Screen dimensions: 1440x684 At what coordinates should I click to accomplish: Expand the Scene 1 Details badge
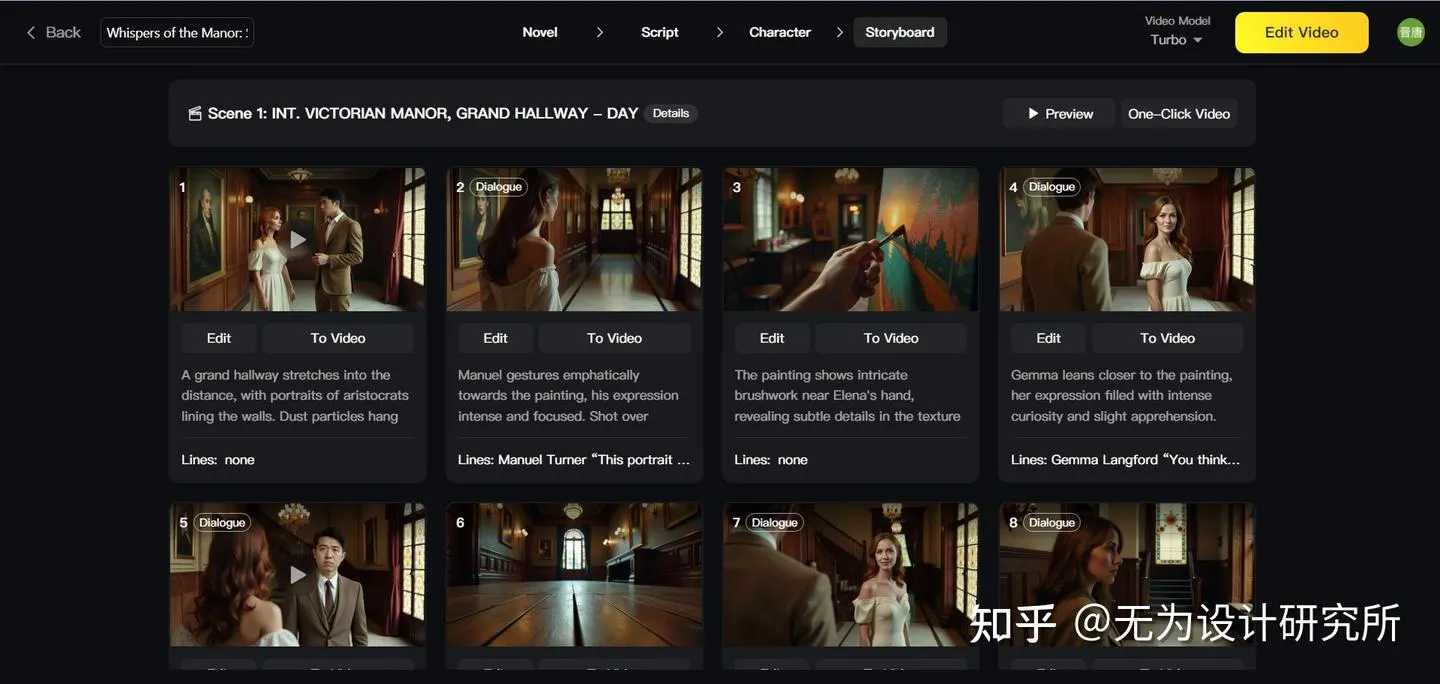point(671,114)
